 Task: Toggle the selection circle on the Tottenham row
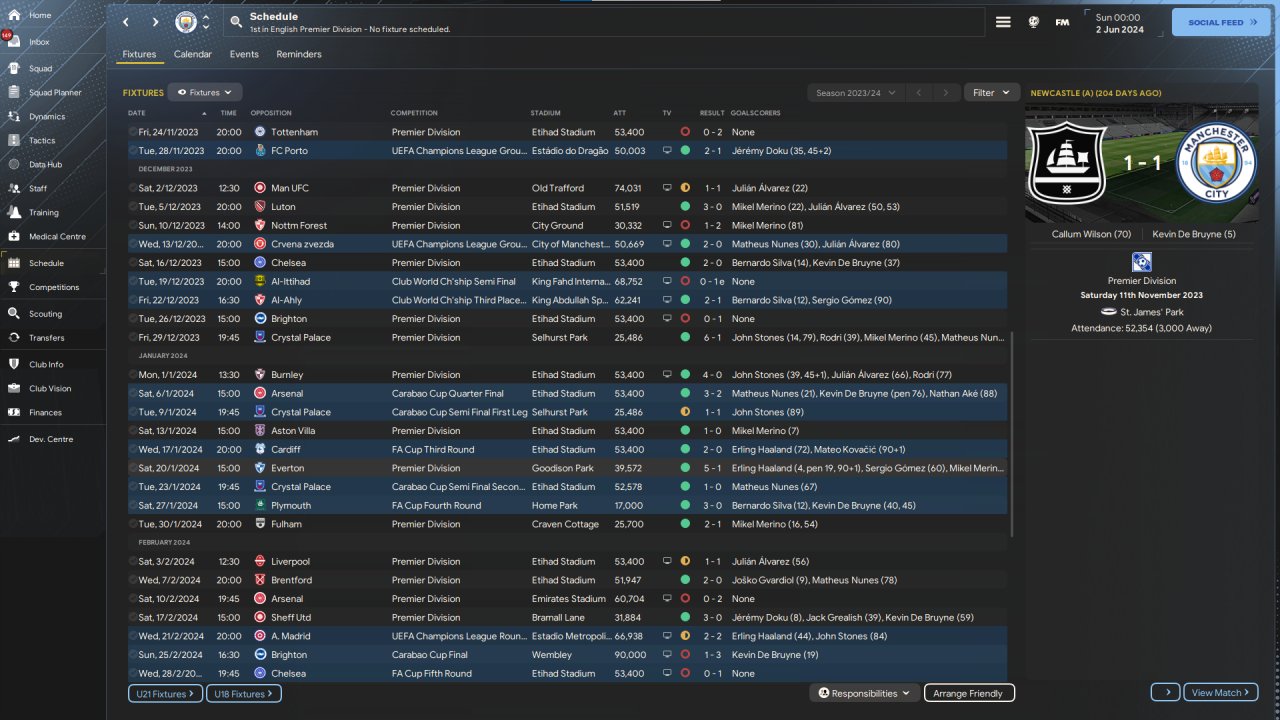(x=133, y=132)
